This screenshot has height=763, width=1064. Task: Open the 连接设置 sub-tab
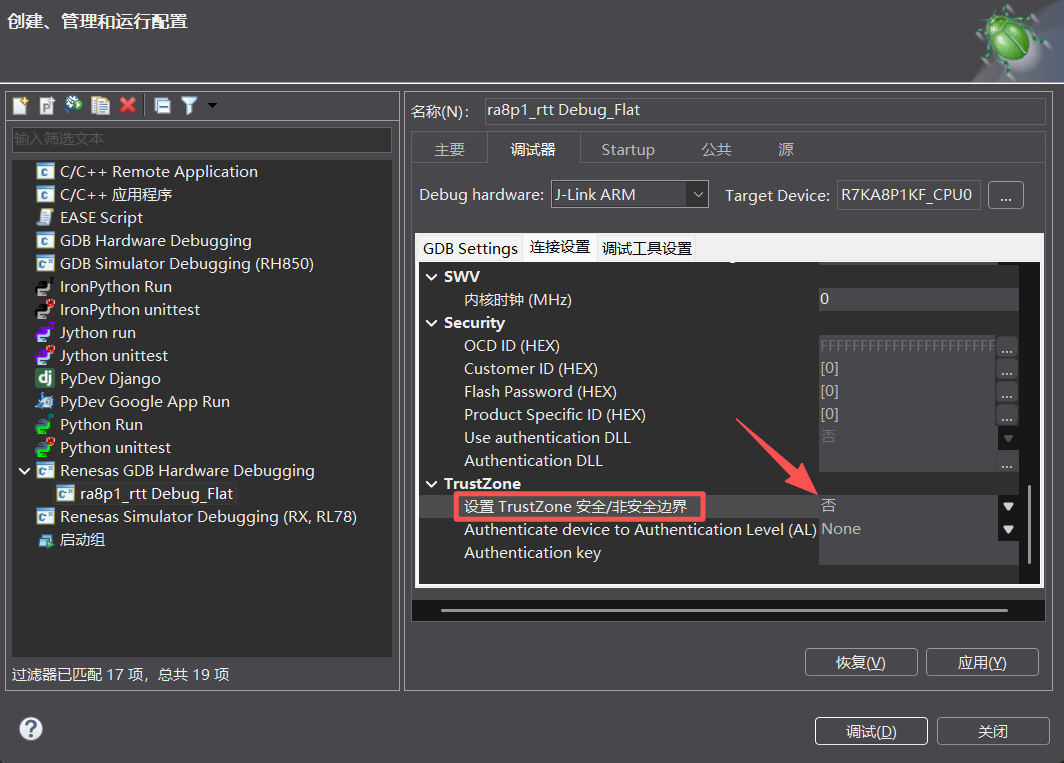pyautogui.click(x=560, y=248)
